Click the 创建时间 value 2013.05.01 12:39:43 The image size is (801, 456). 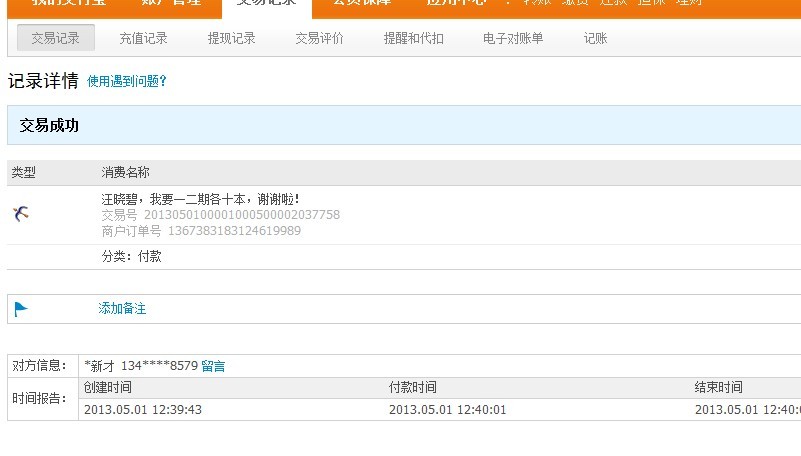click(x=143, y=409)
